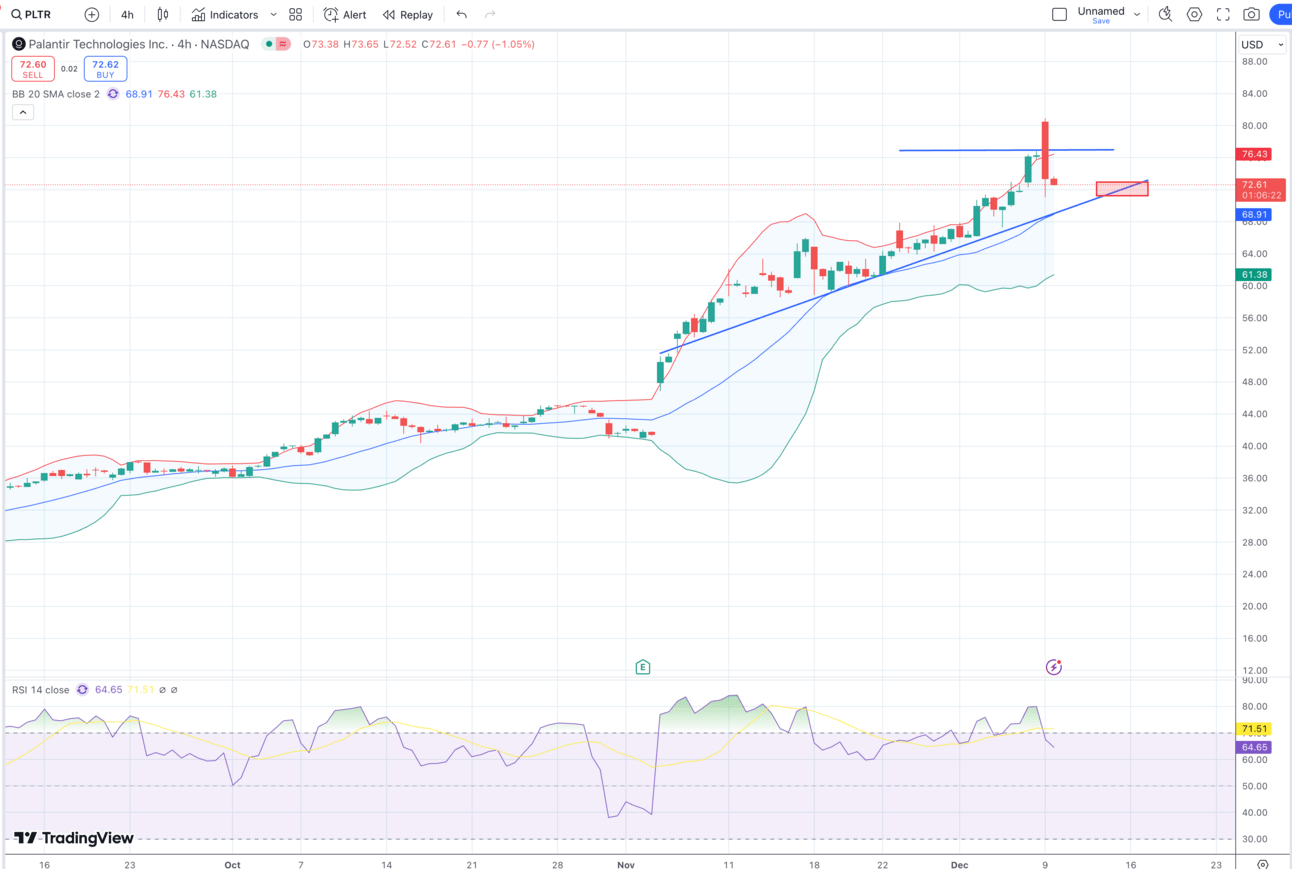Screen dimensions: 1292x869
Task: Click the Palantir logo beside the title
Action: coord(19,44)
